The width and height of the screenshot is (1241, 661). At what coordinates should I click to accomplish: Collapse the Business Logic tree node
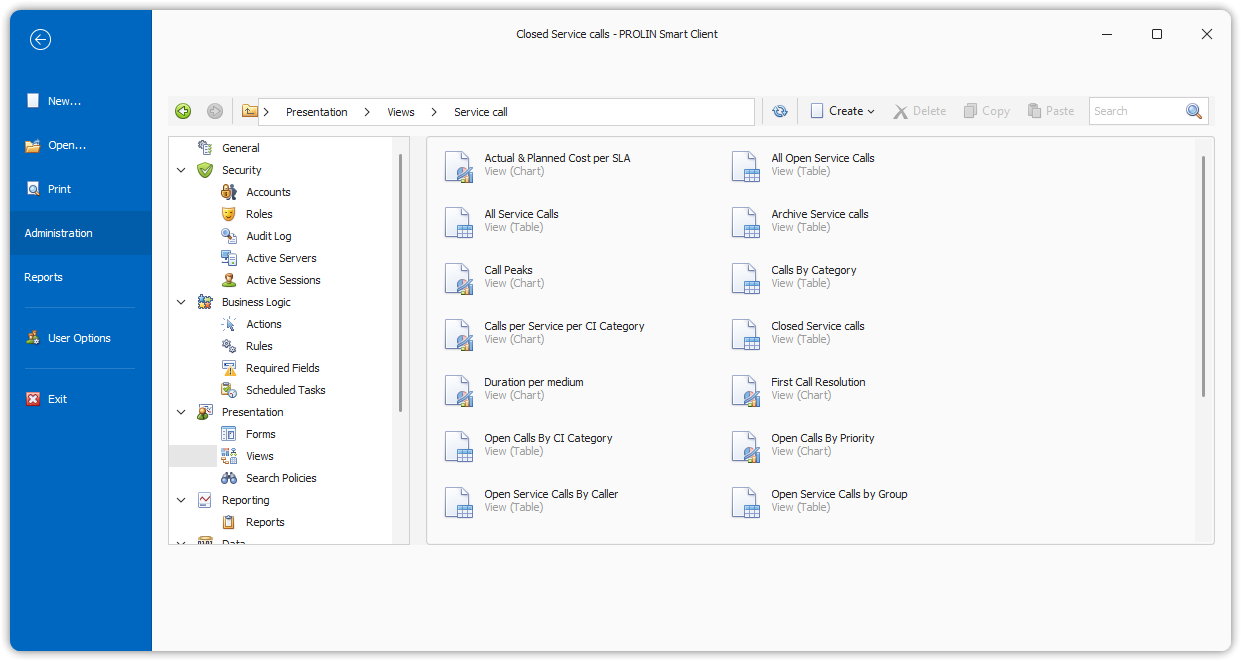pyautogui.click(x=181, y=302)
